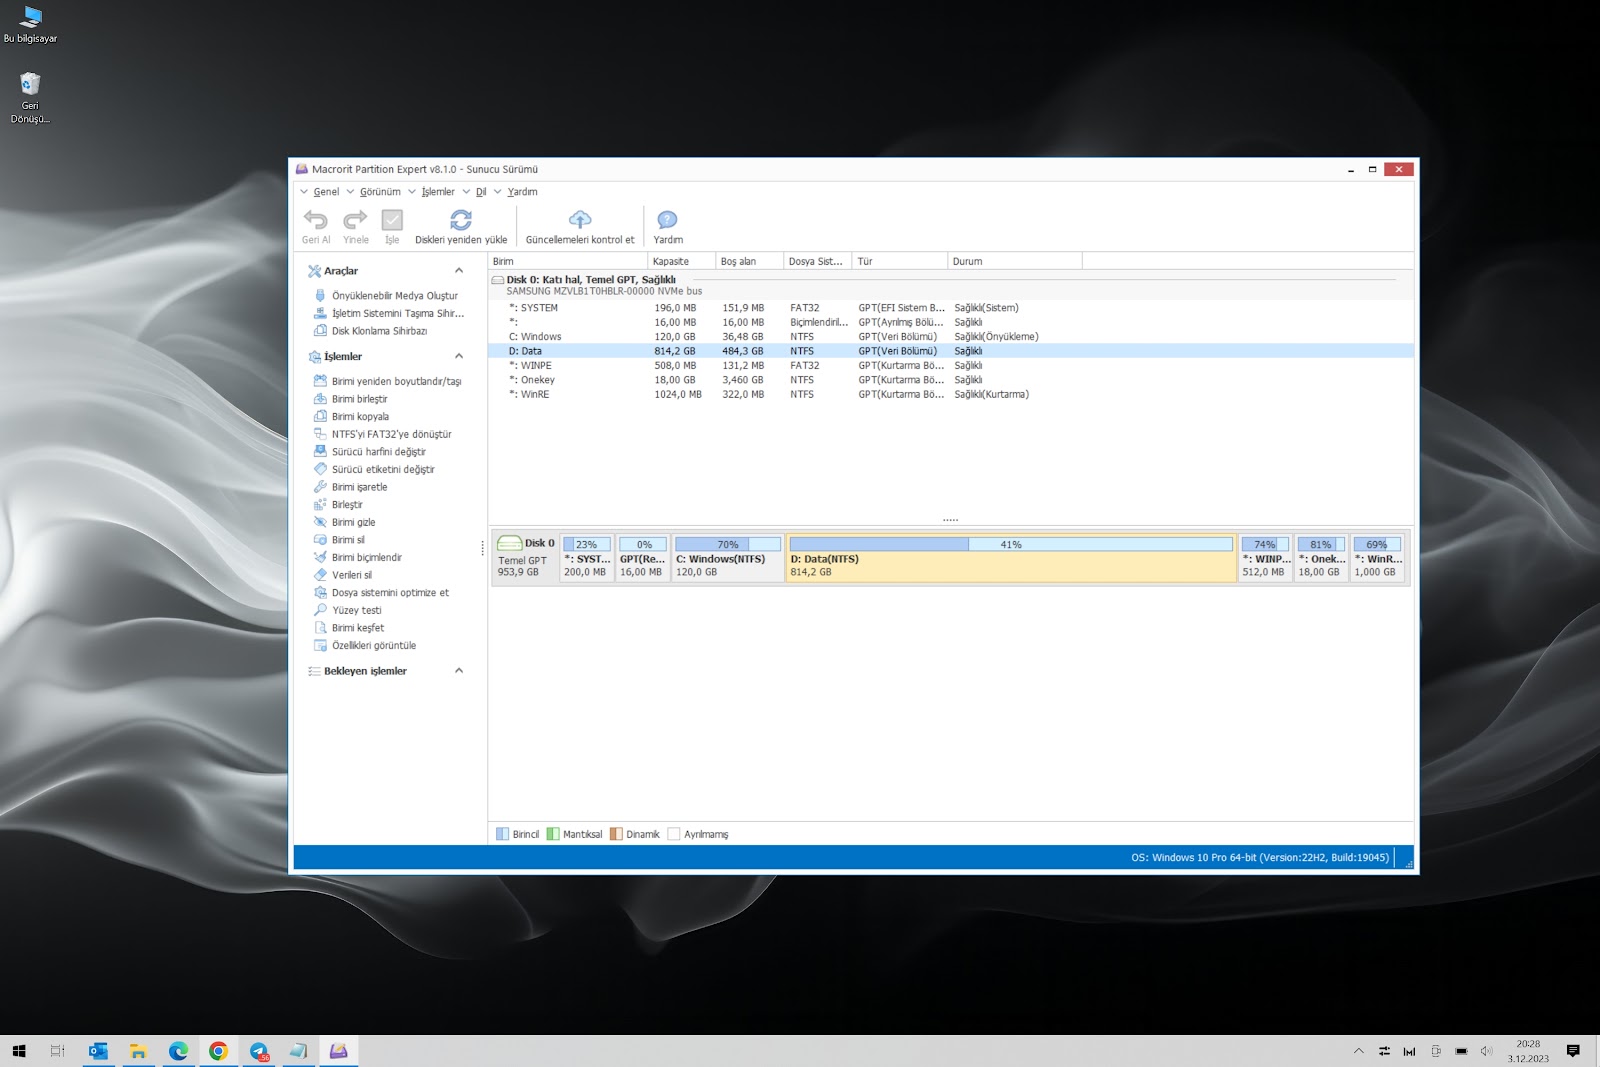Click the Geri Al undo icon
1600x1067 pixels.
[316, 220]
